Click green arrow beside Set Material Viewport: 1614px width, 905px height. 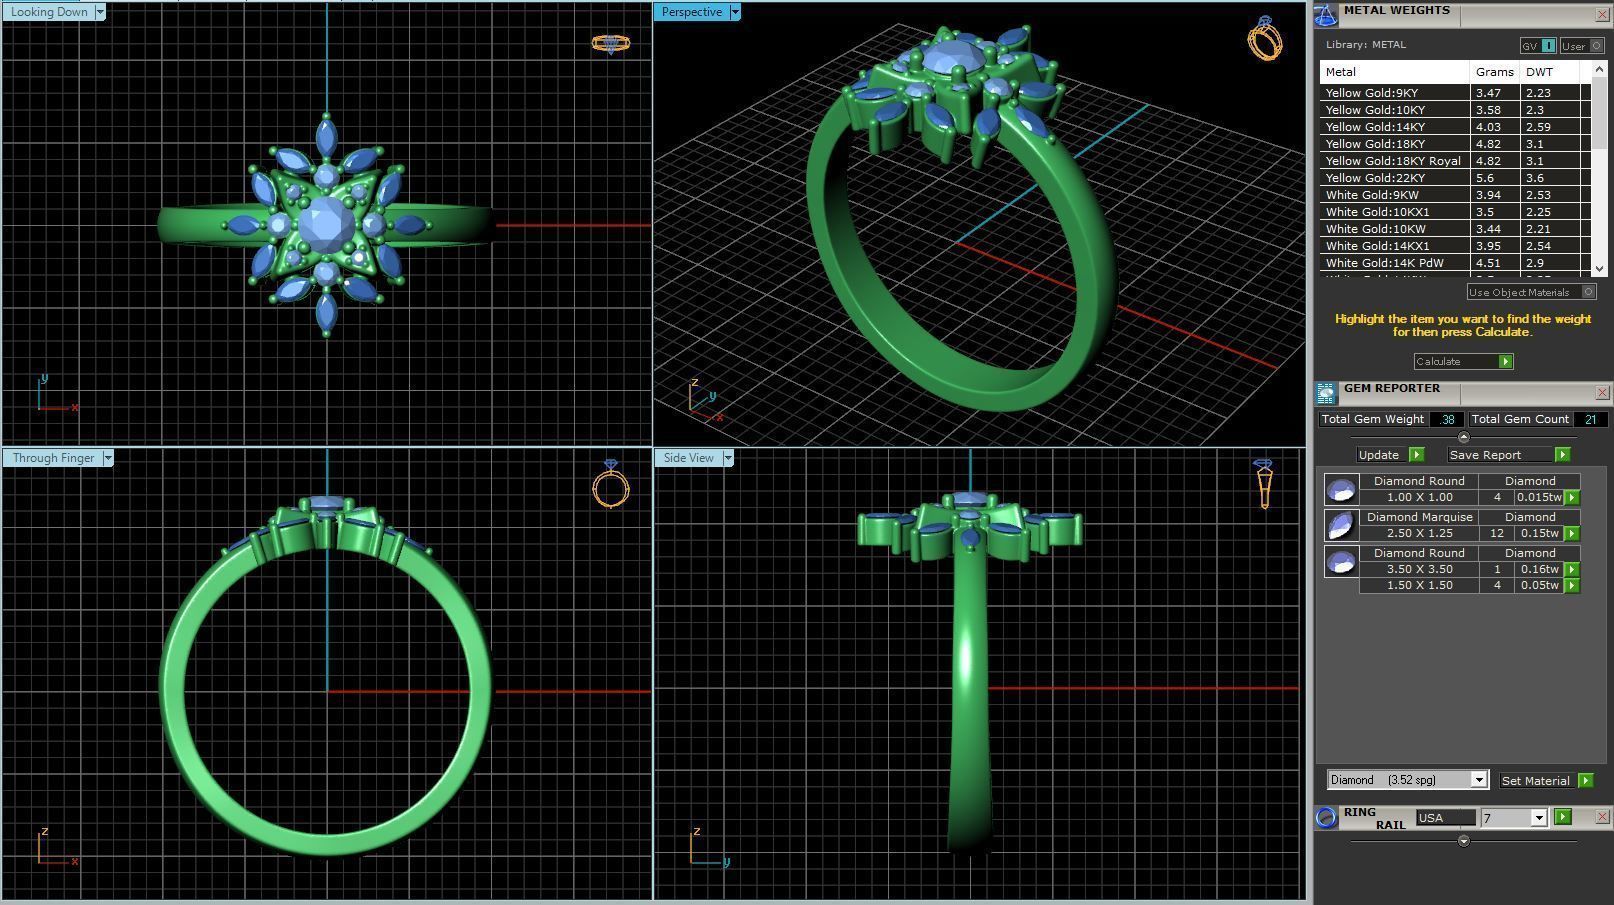[x=1585, y=780]
